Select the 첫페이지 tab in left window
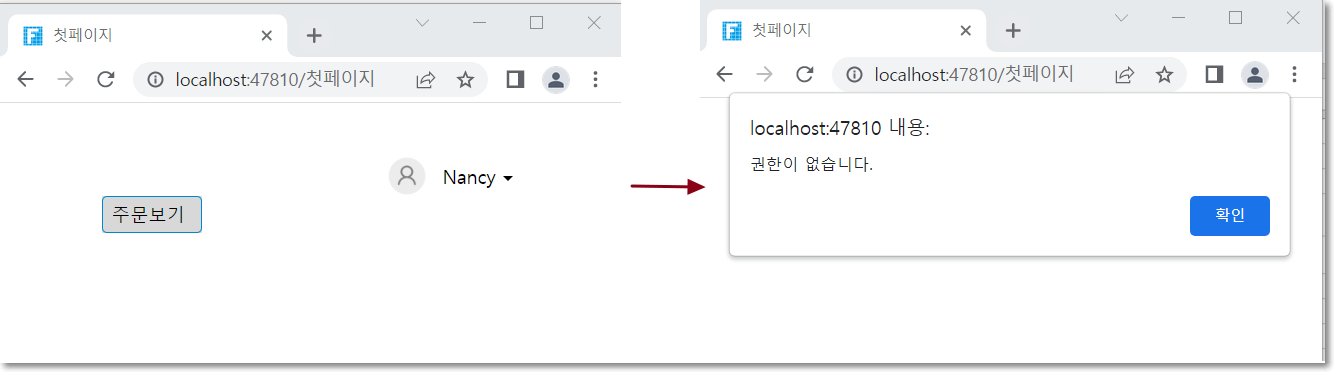This screenshot has height=372, width=1334. [149, 35]
